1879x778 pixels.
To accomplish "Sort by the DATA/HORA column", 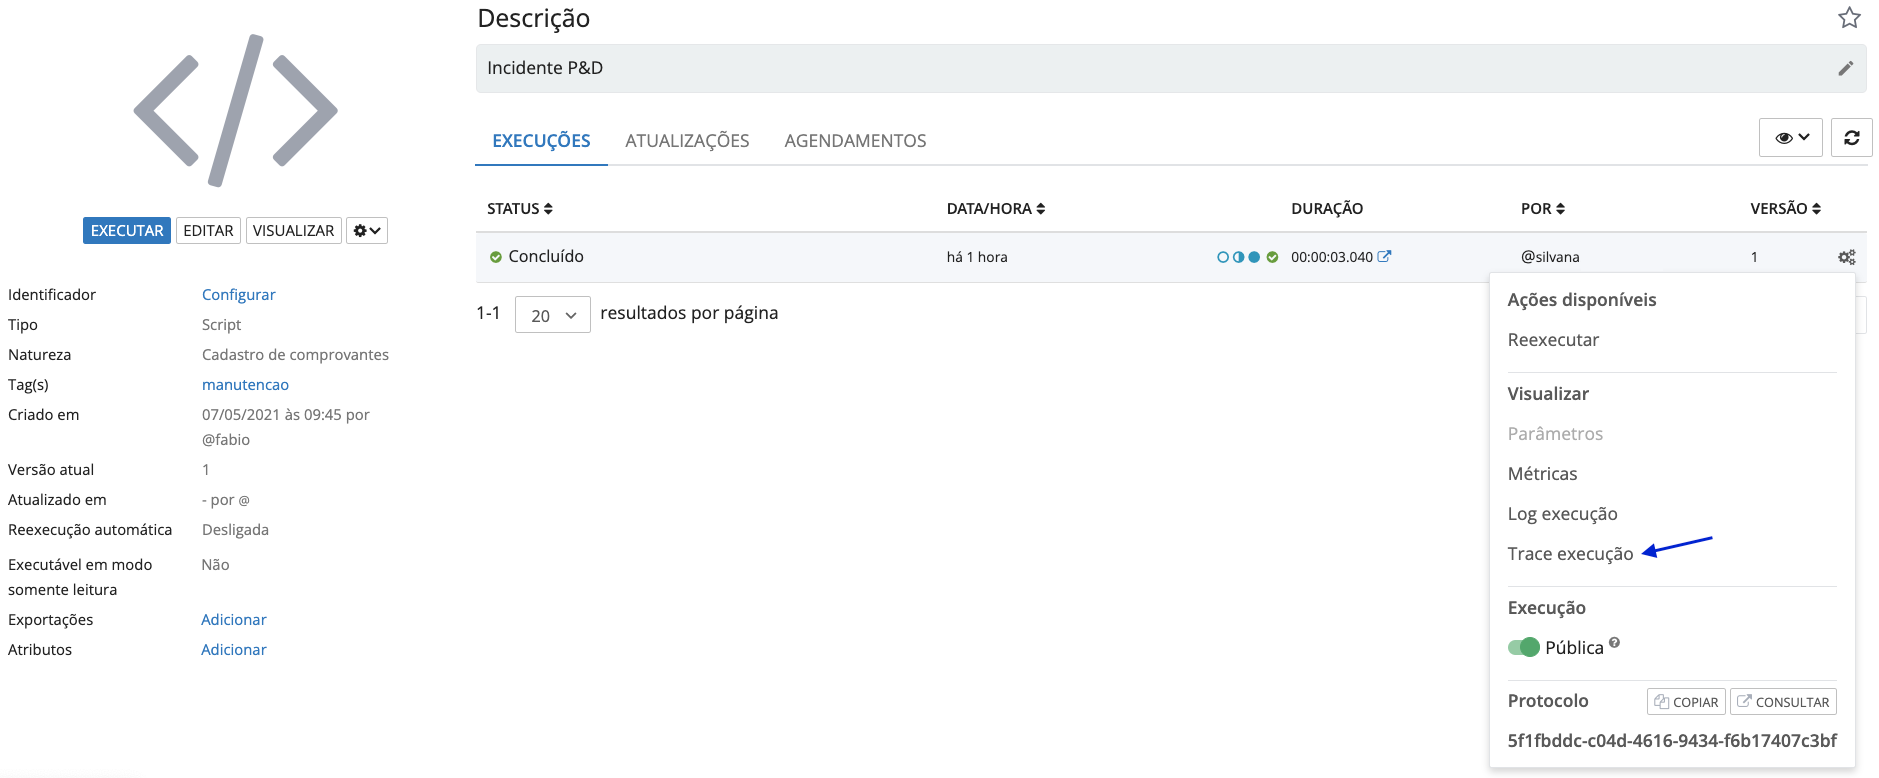I will (996, 209).
